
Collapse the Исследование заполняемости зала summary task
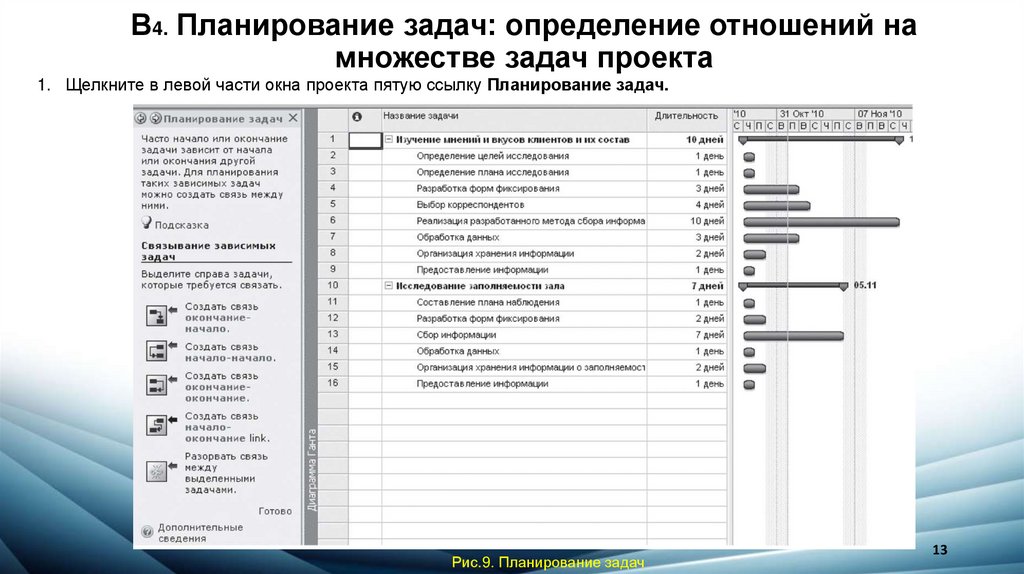point(389,285)
